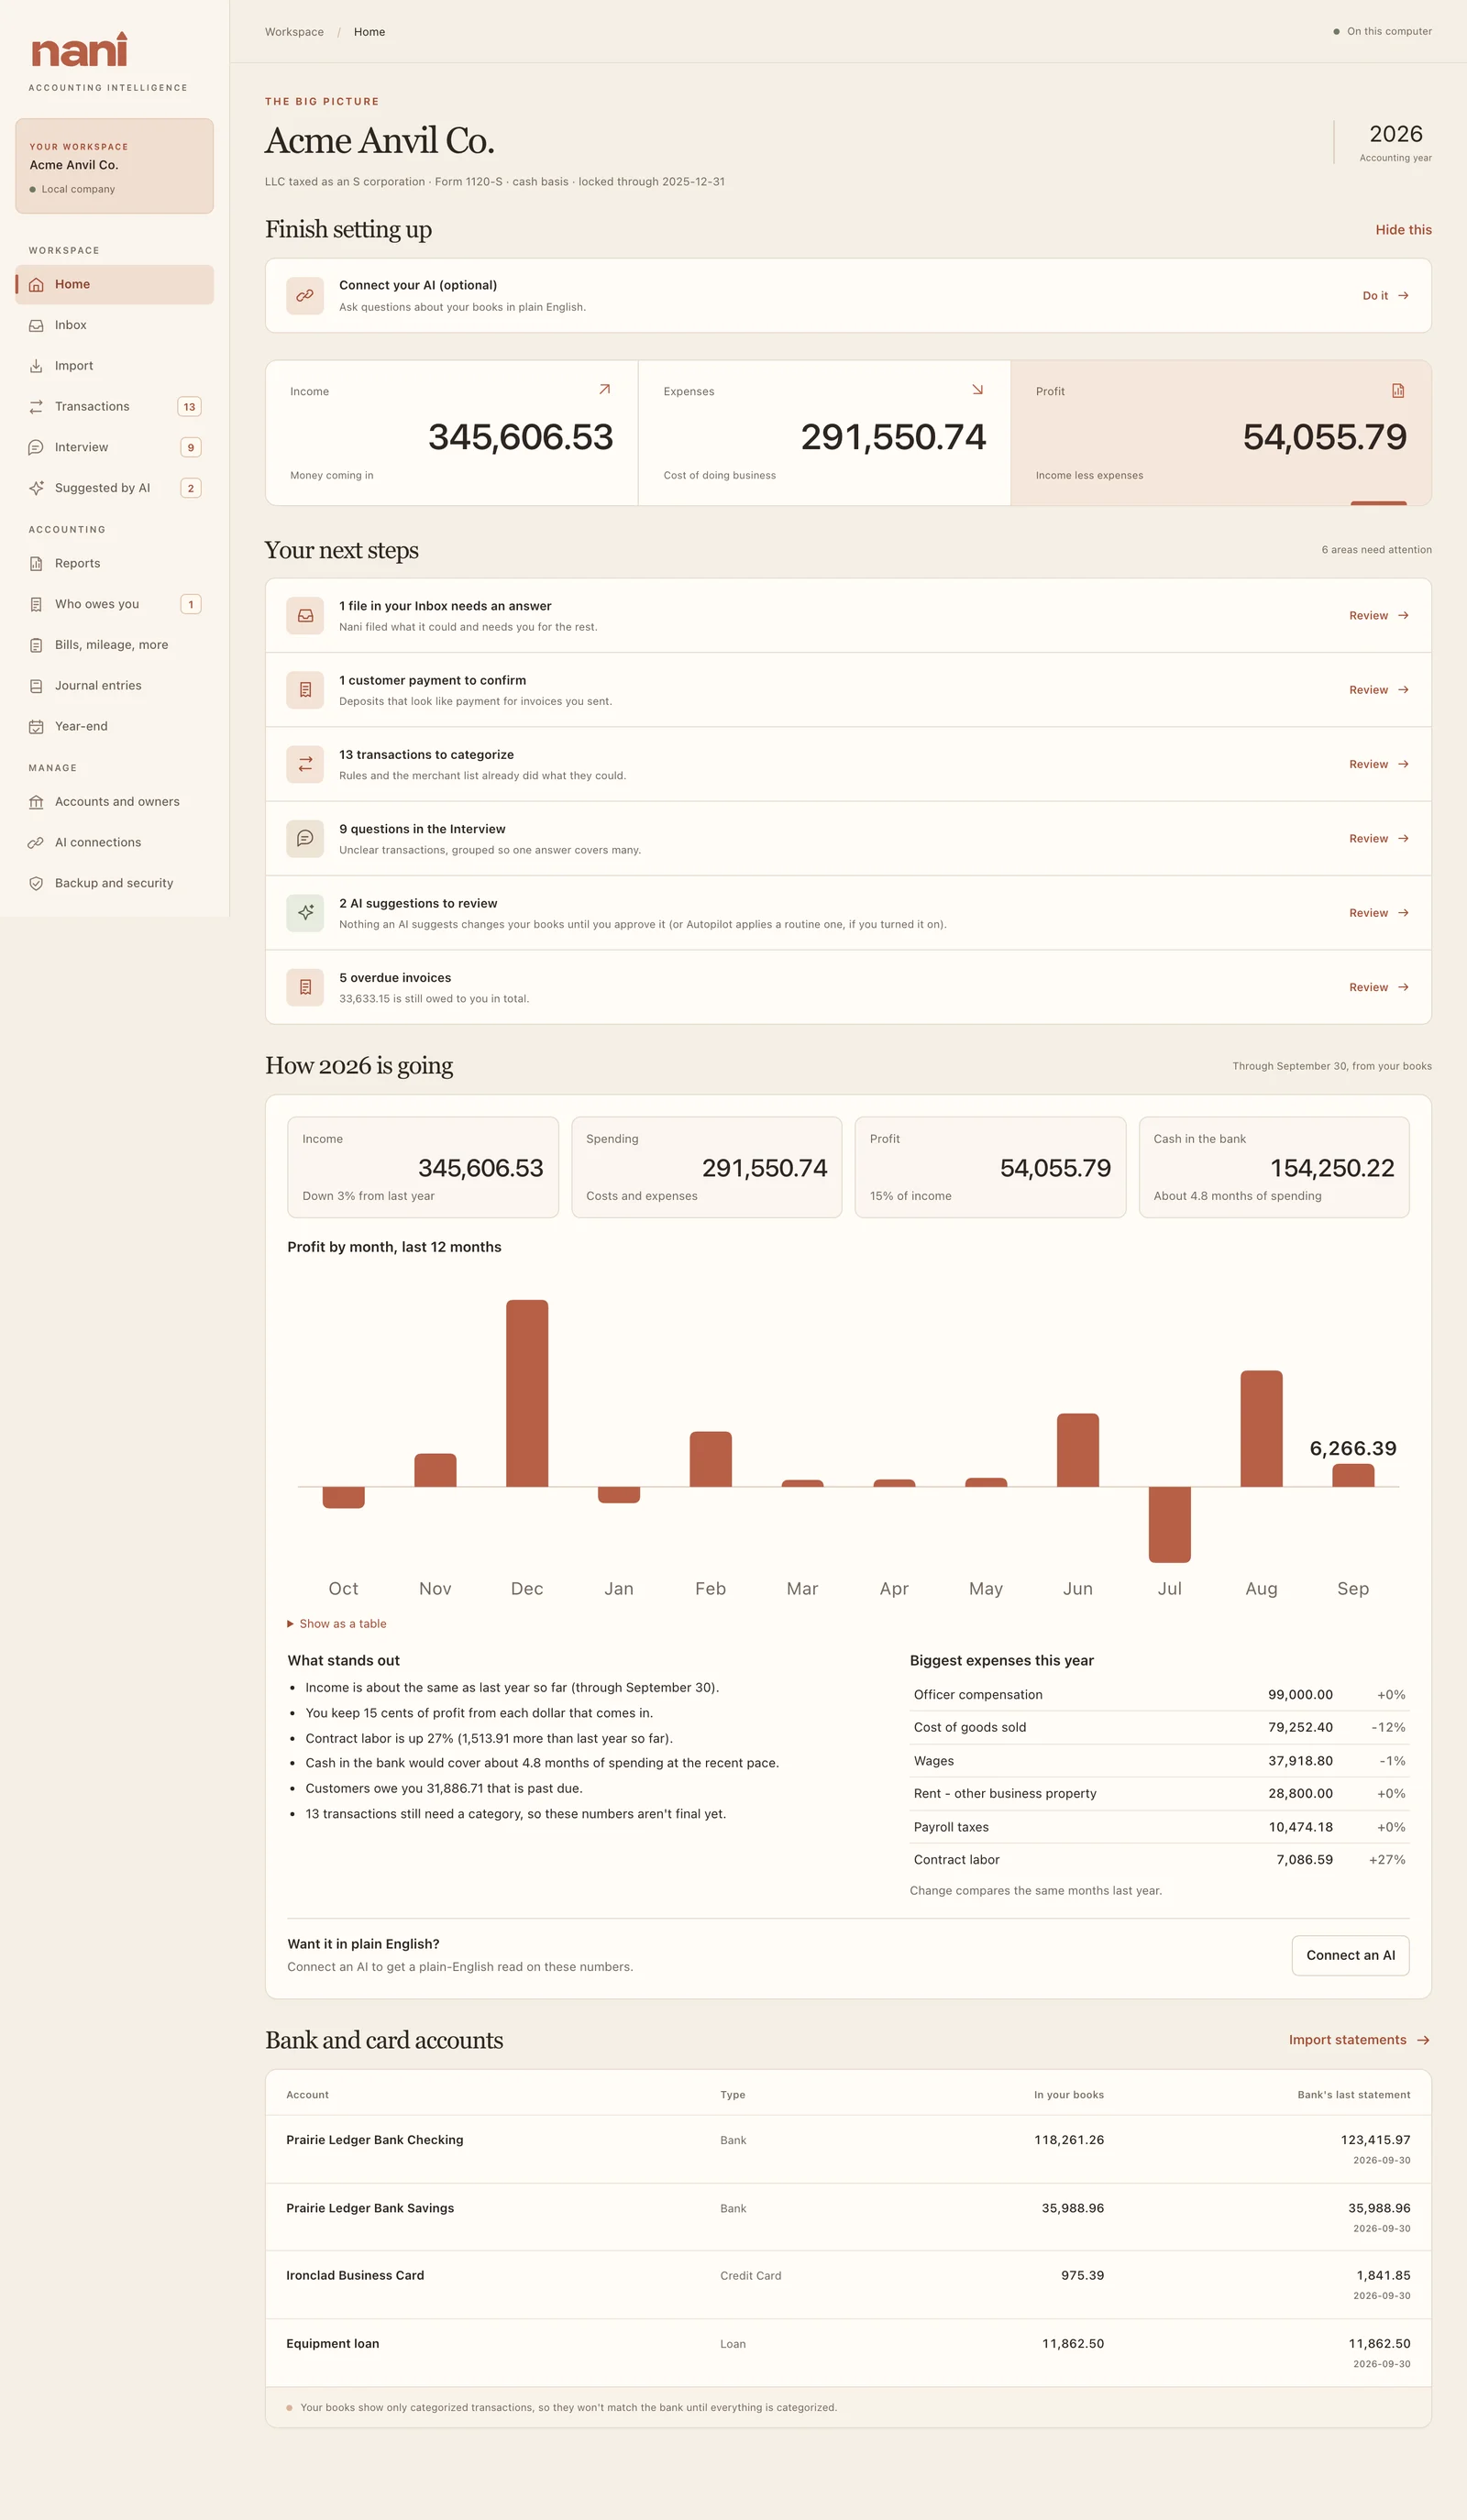
Task: Click Do it for Connect your AI
Action: [1385, 296]
